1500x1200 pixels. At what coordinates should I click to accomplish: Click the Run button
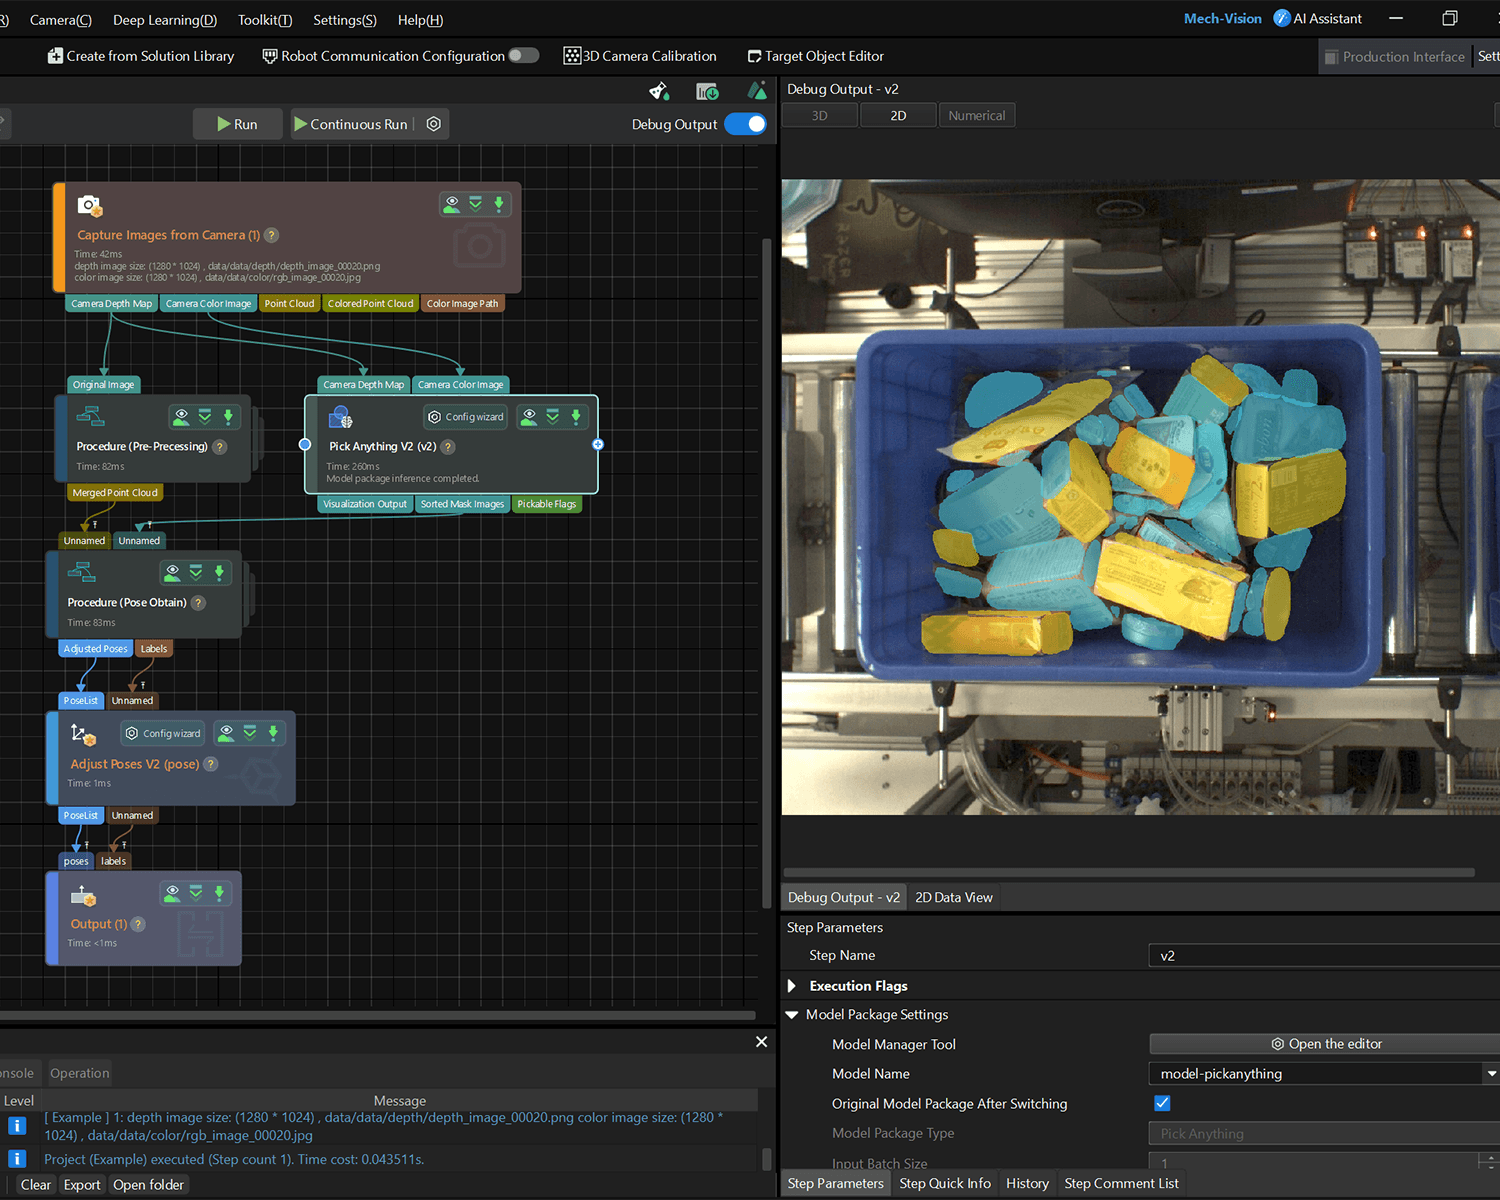pos(238,124)
